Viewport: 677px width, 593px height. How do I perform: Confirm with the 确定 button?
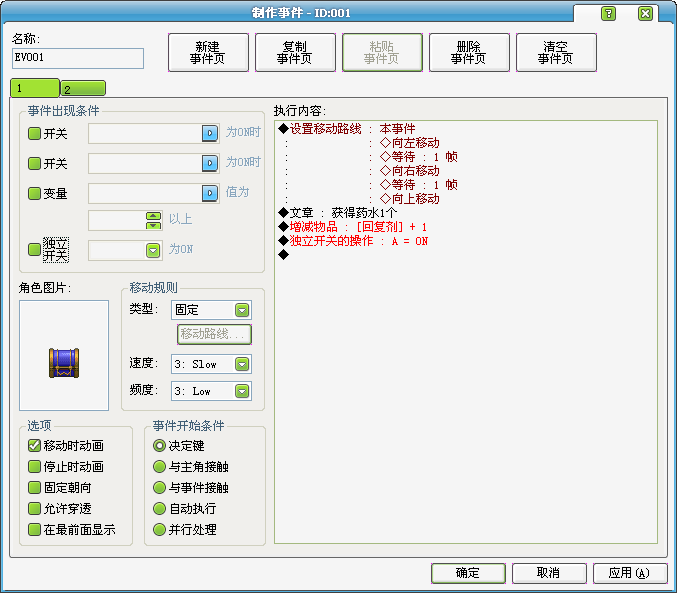point(468,573)
